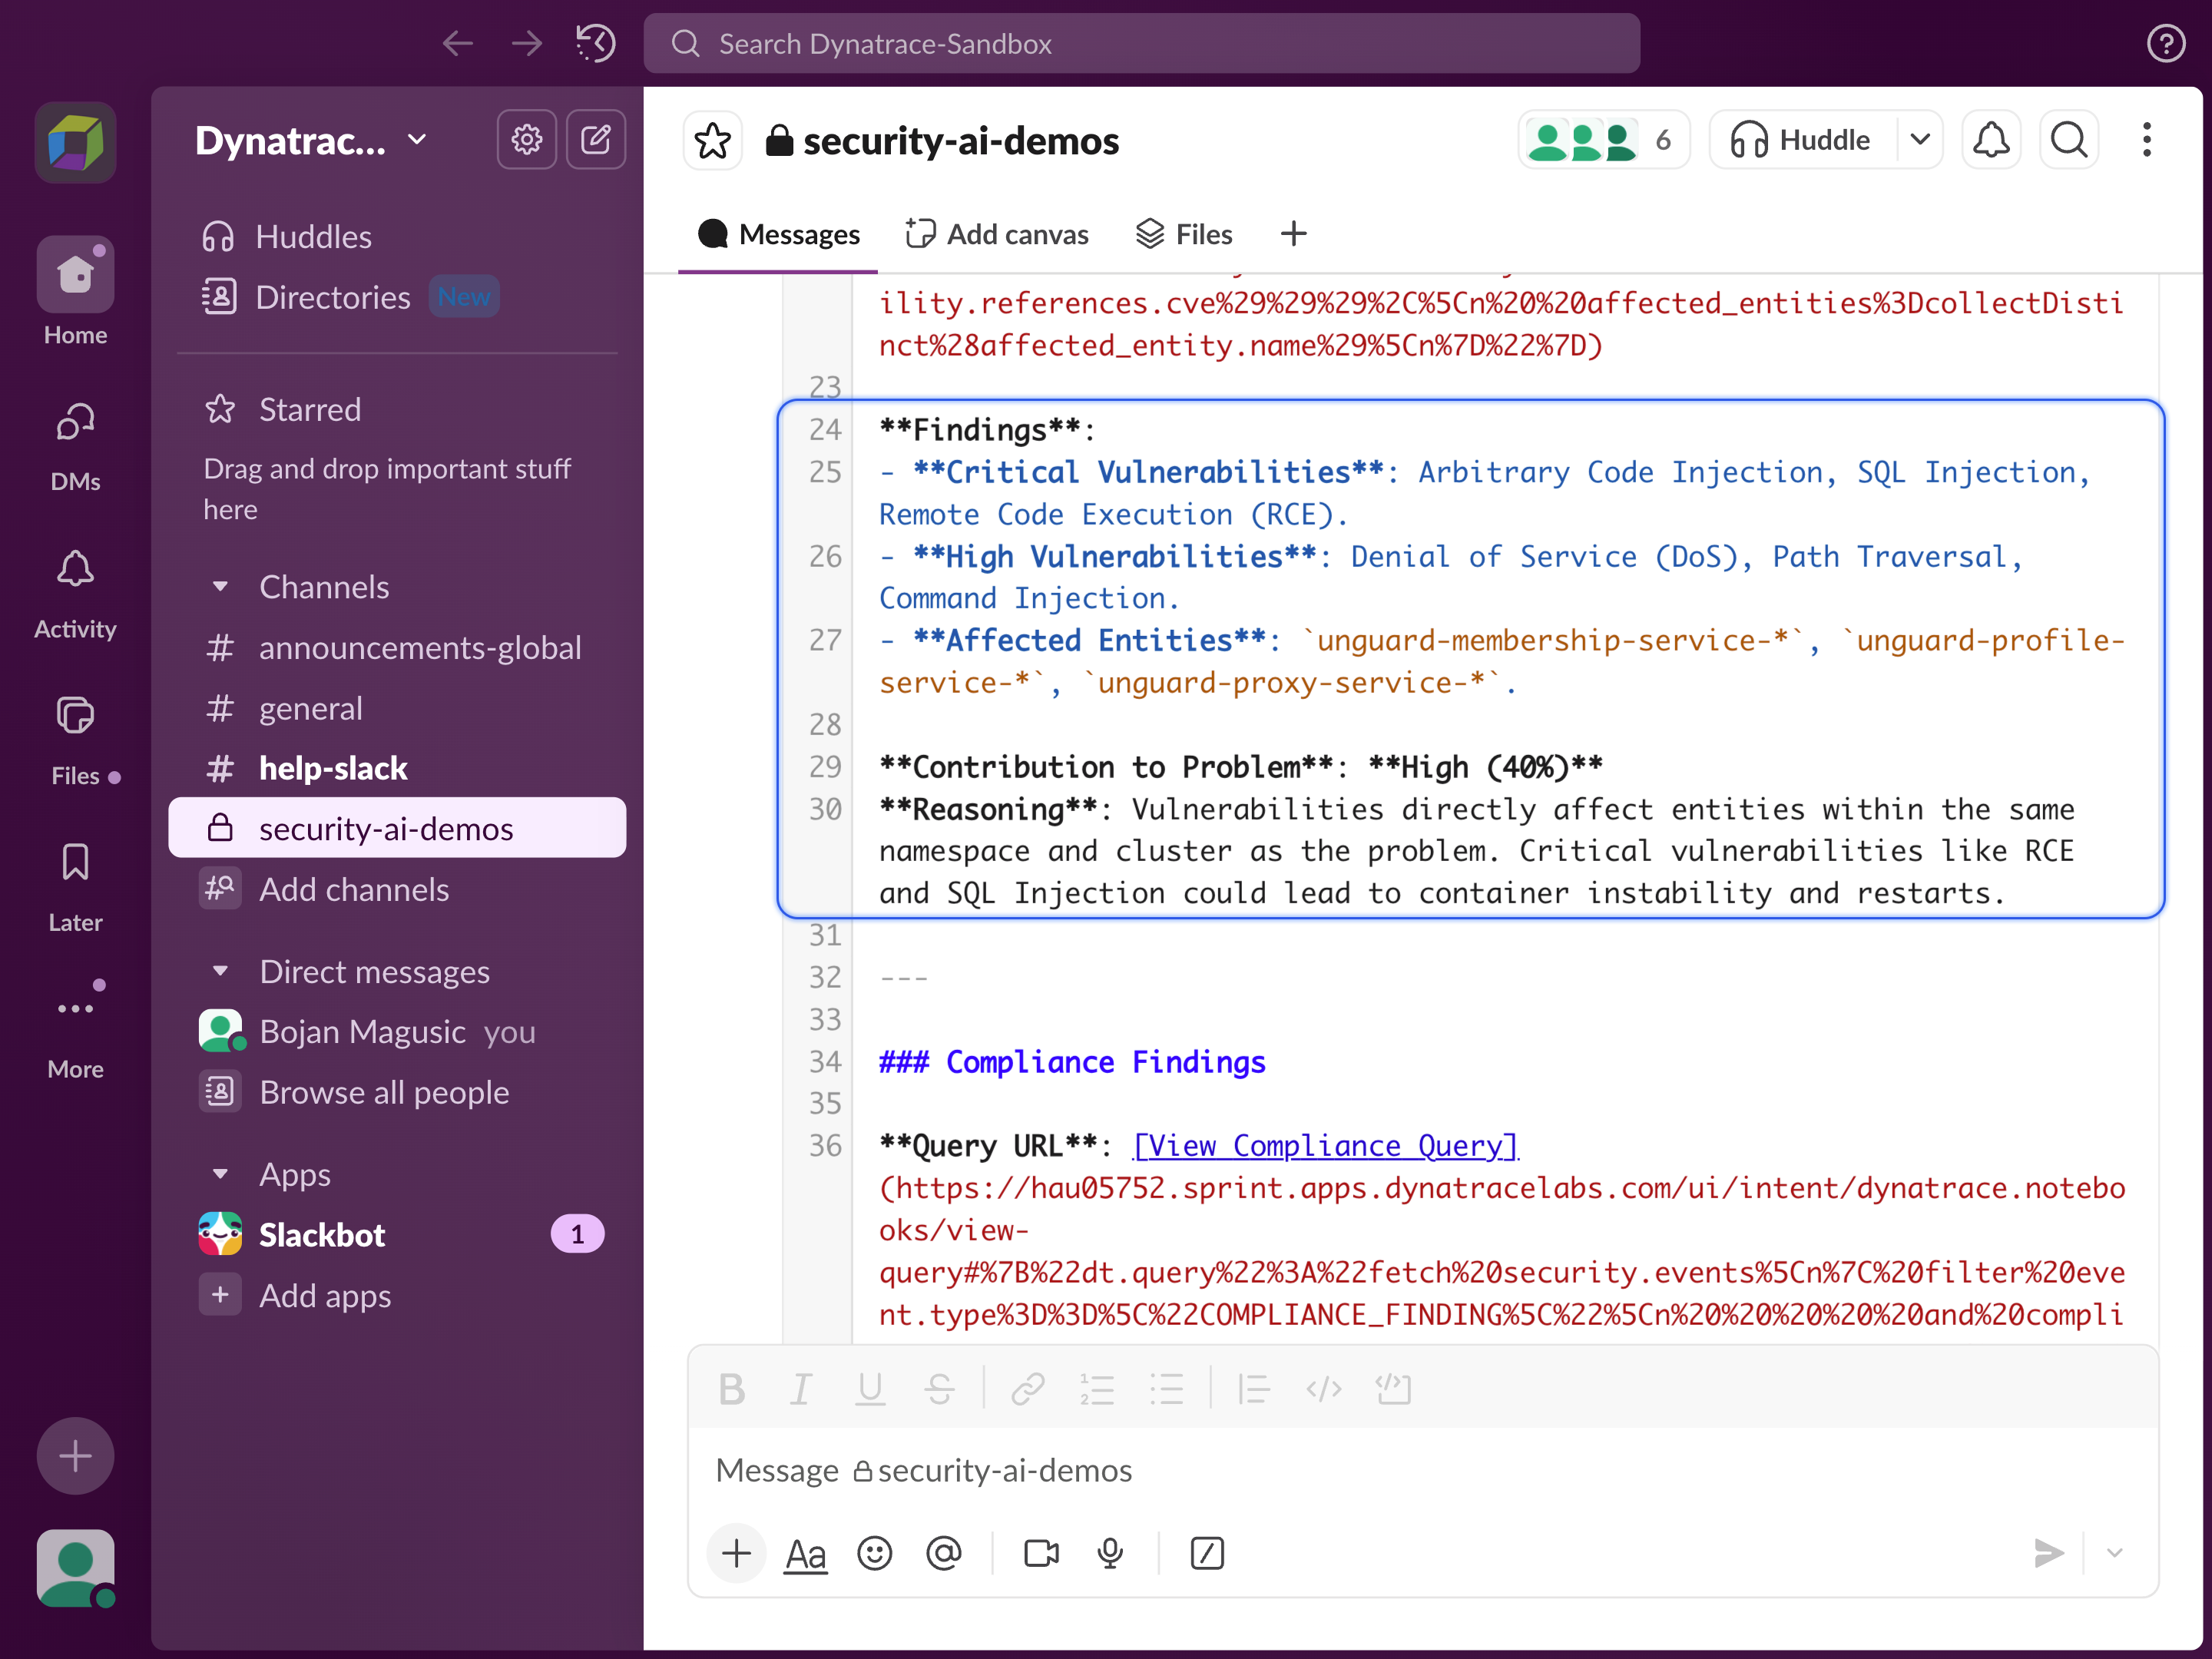Viewport: 2212px width, 1659px height.
Task: Open the slash shortcuts icon
Action: 1207,1553
